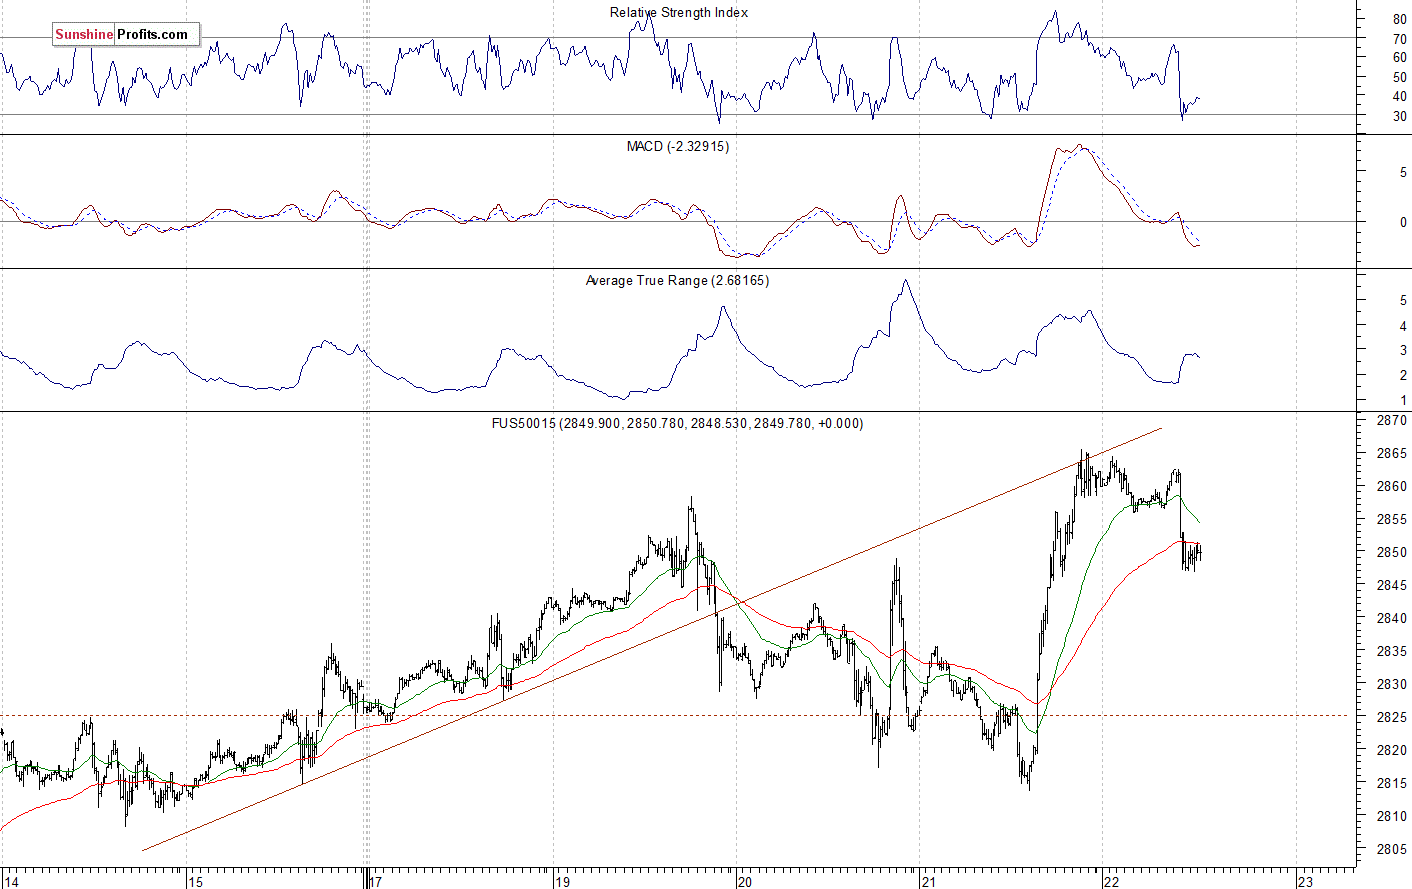Click the date label 14 on time axis
The image size is (1412, 889).
[11, 882]
